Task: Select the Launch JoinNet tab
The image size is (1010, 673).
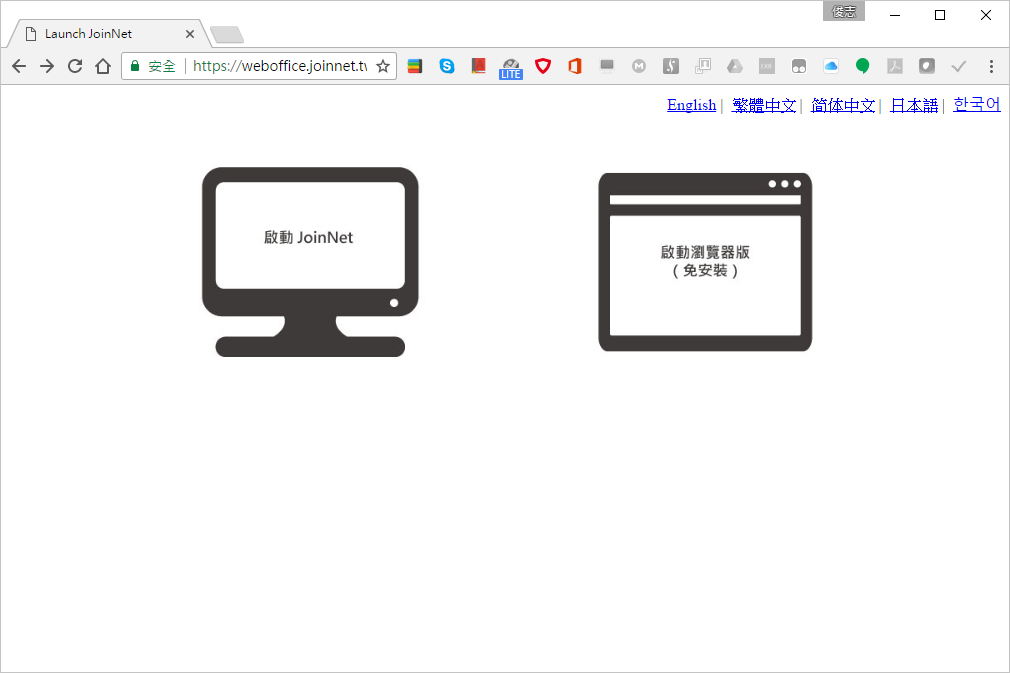Action: [108, 33]
